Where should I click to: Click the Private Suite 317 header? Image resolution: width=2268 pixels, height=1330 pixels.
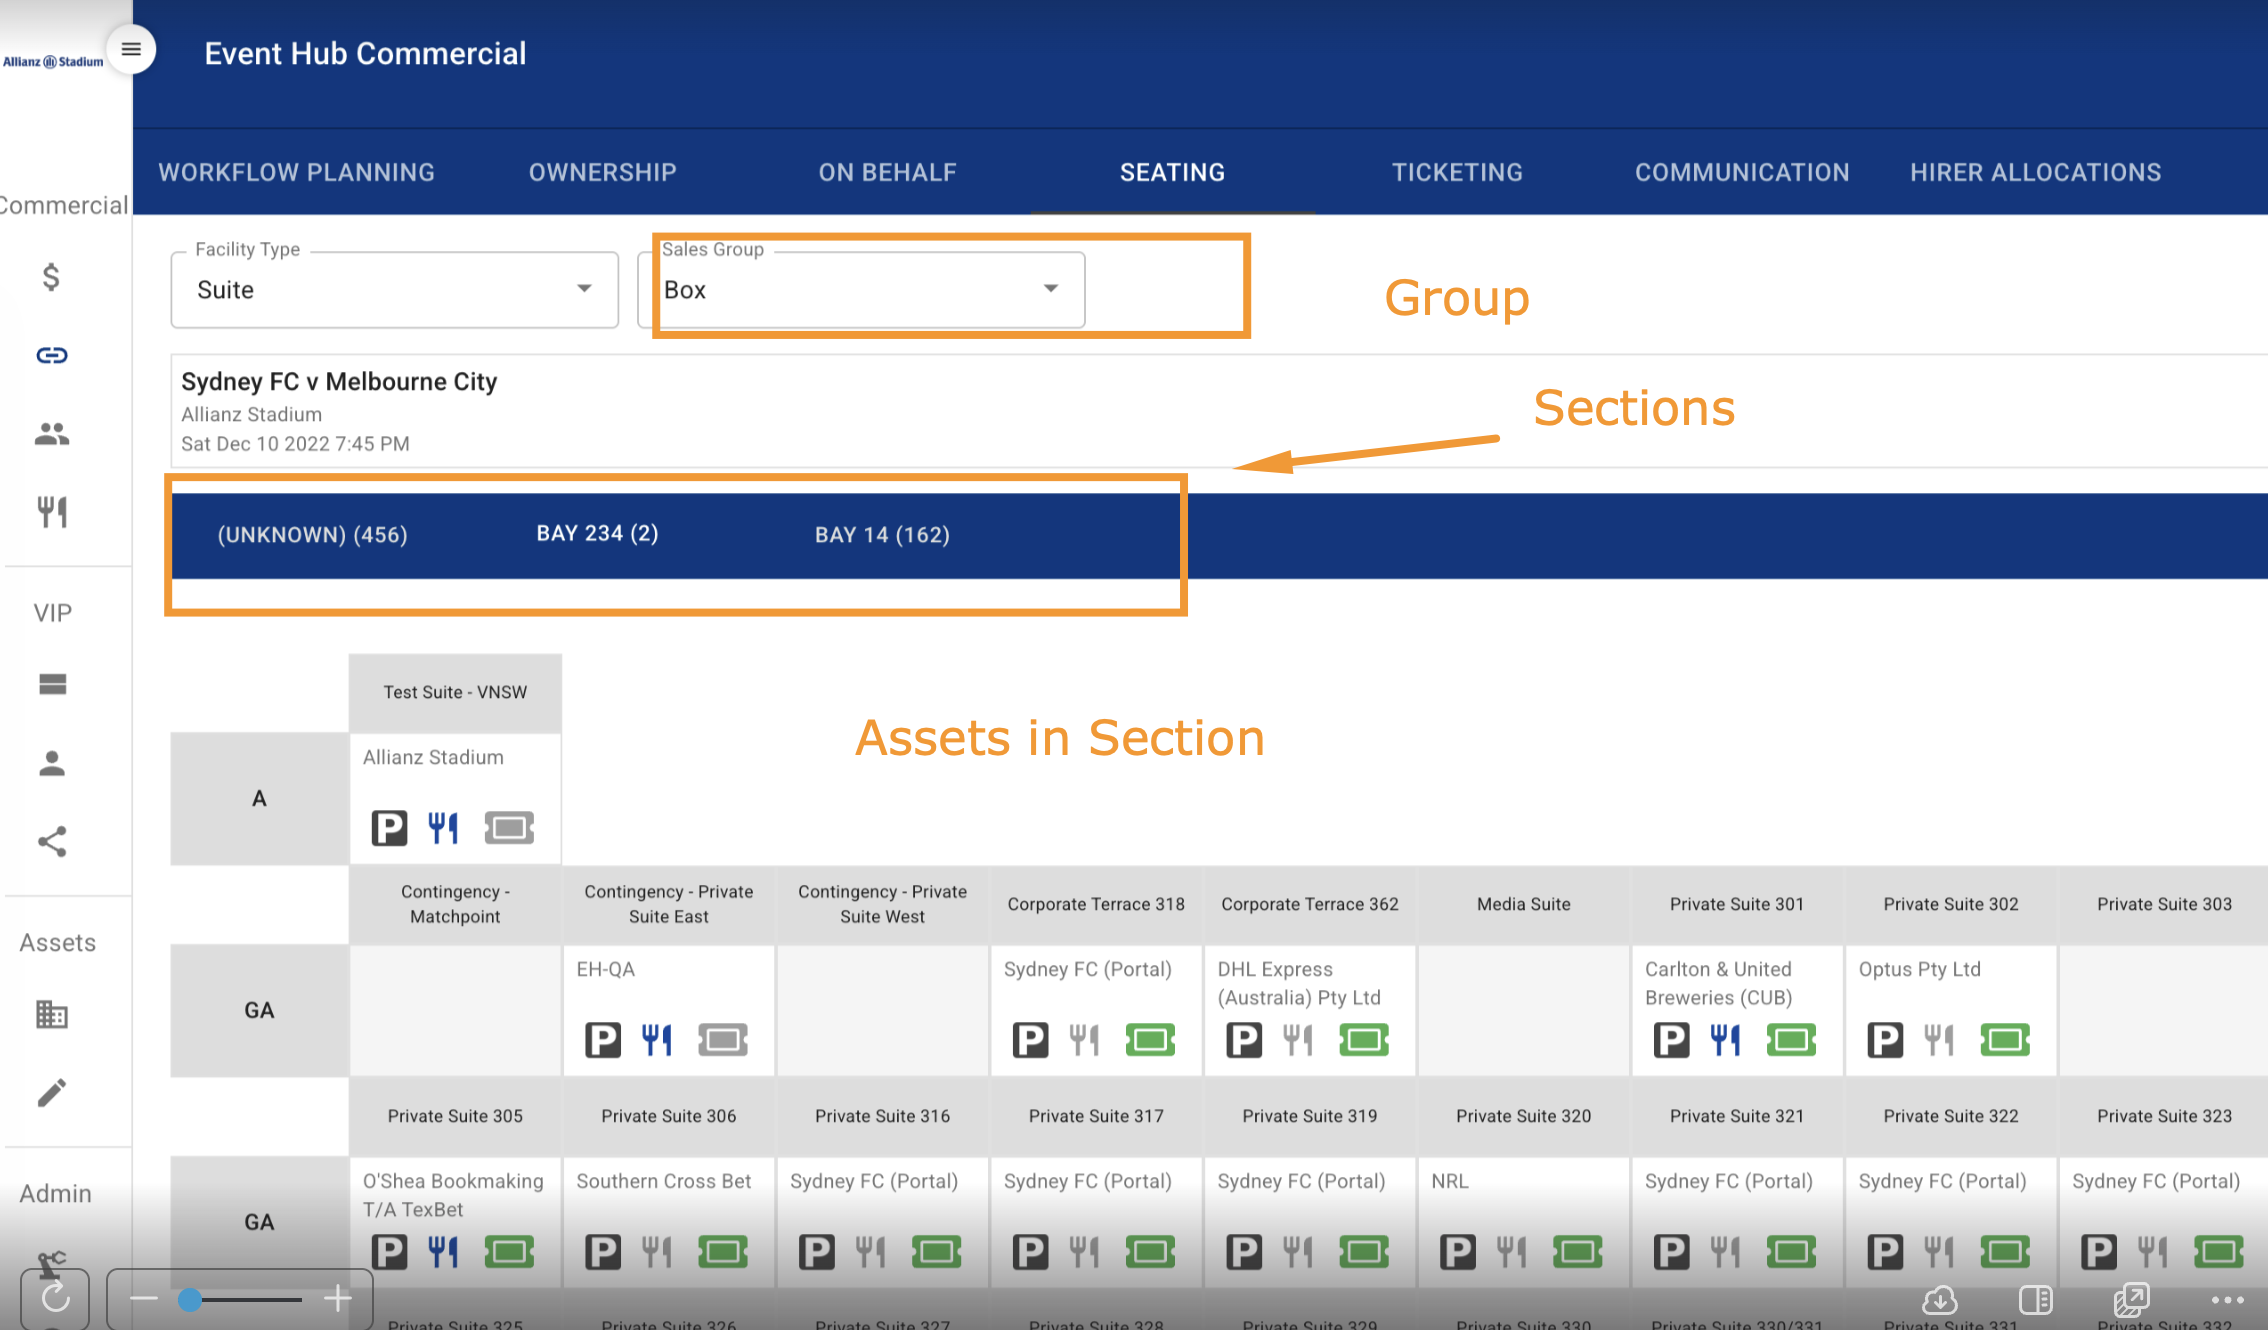tap(1096, 1116)
